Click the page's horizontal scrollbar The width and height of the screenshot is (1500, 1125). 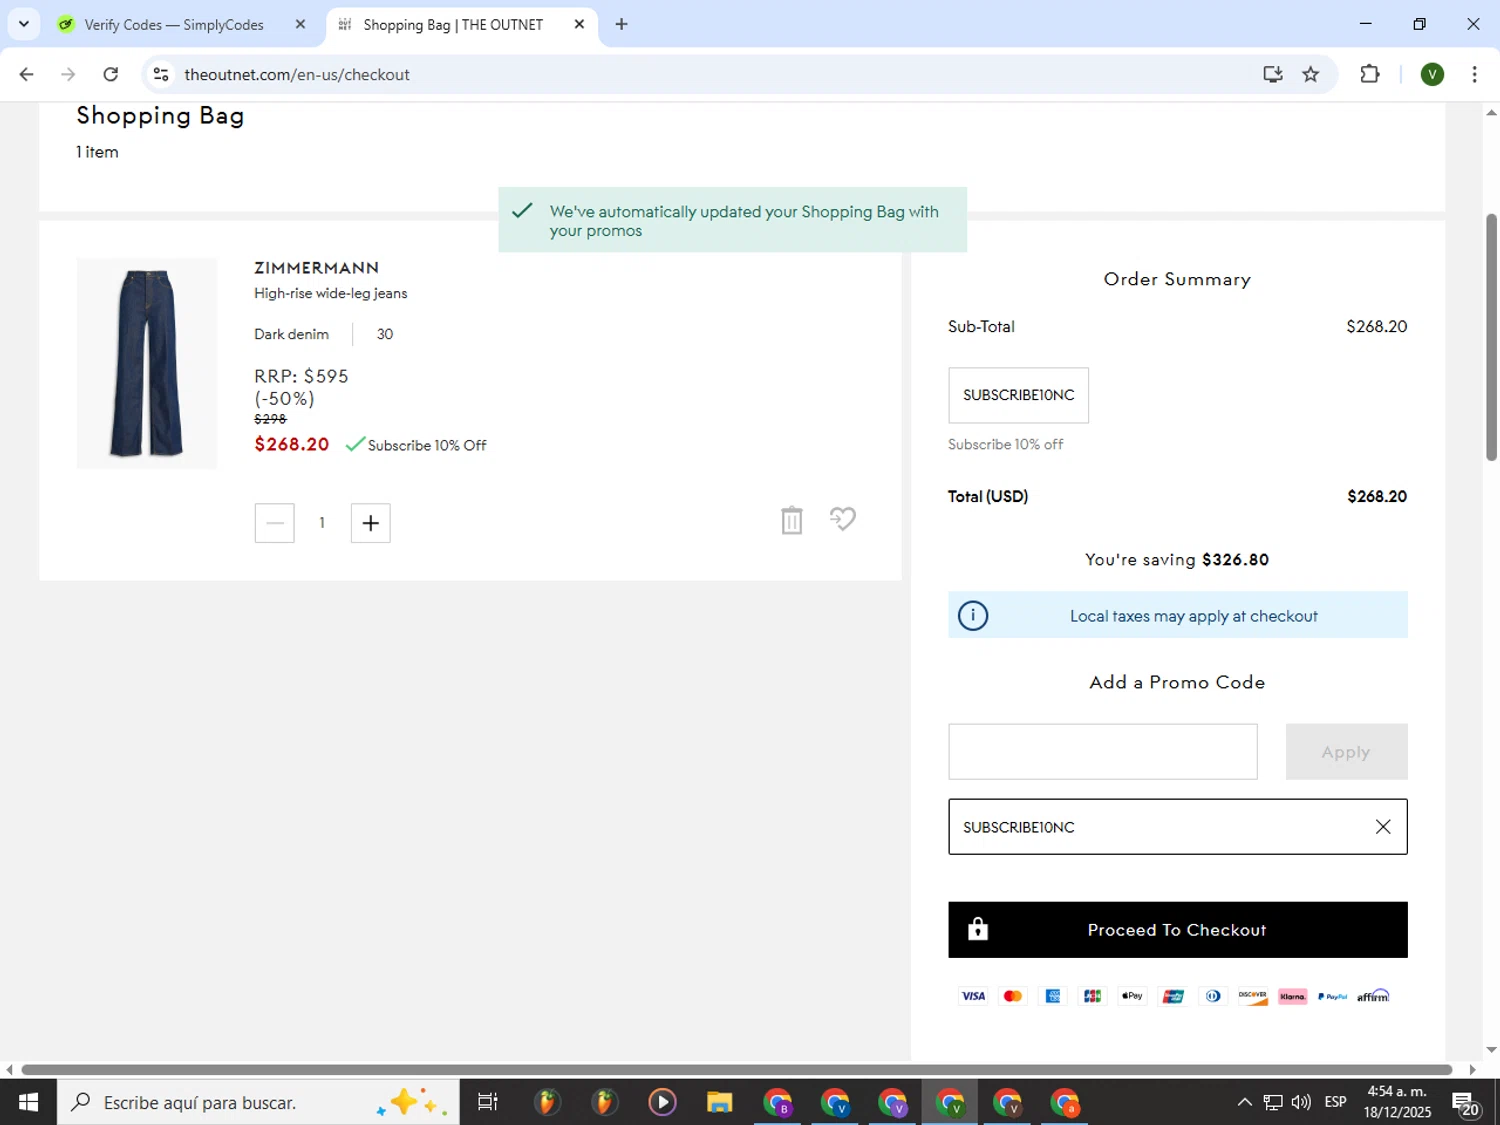tap(737, 1069)
